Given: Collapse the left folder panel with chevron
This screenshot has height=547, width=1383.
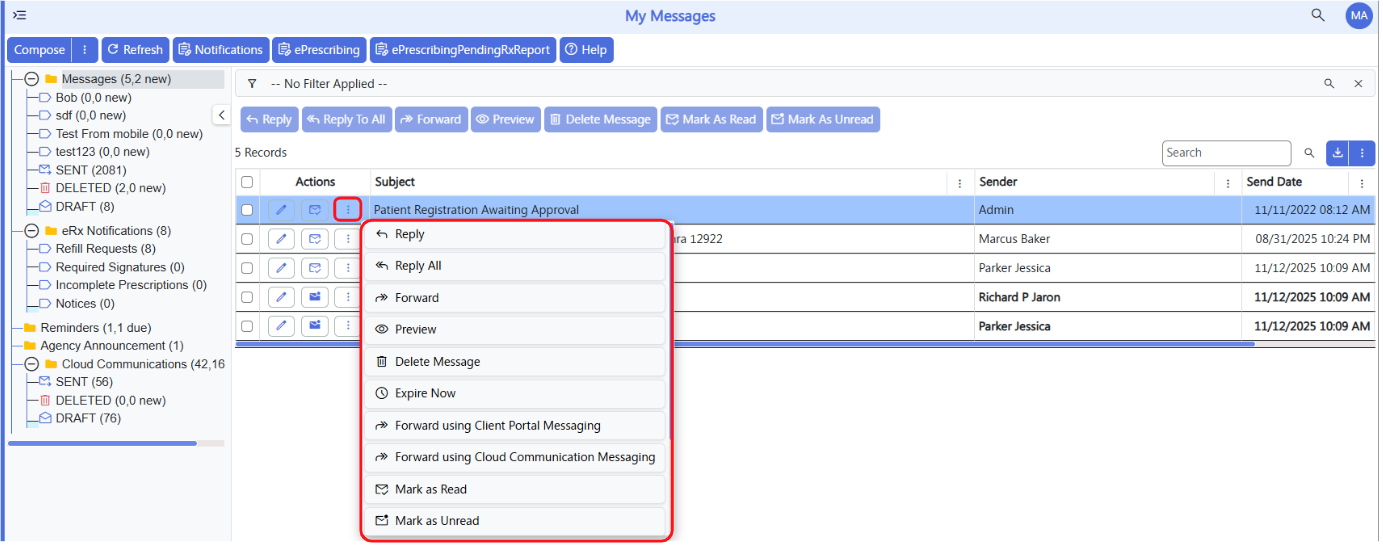Looking at the screenshot, I should tap(221, 115).
